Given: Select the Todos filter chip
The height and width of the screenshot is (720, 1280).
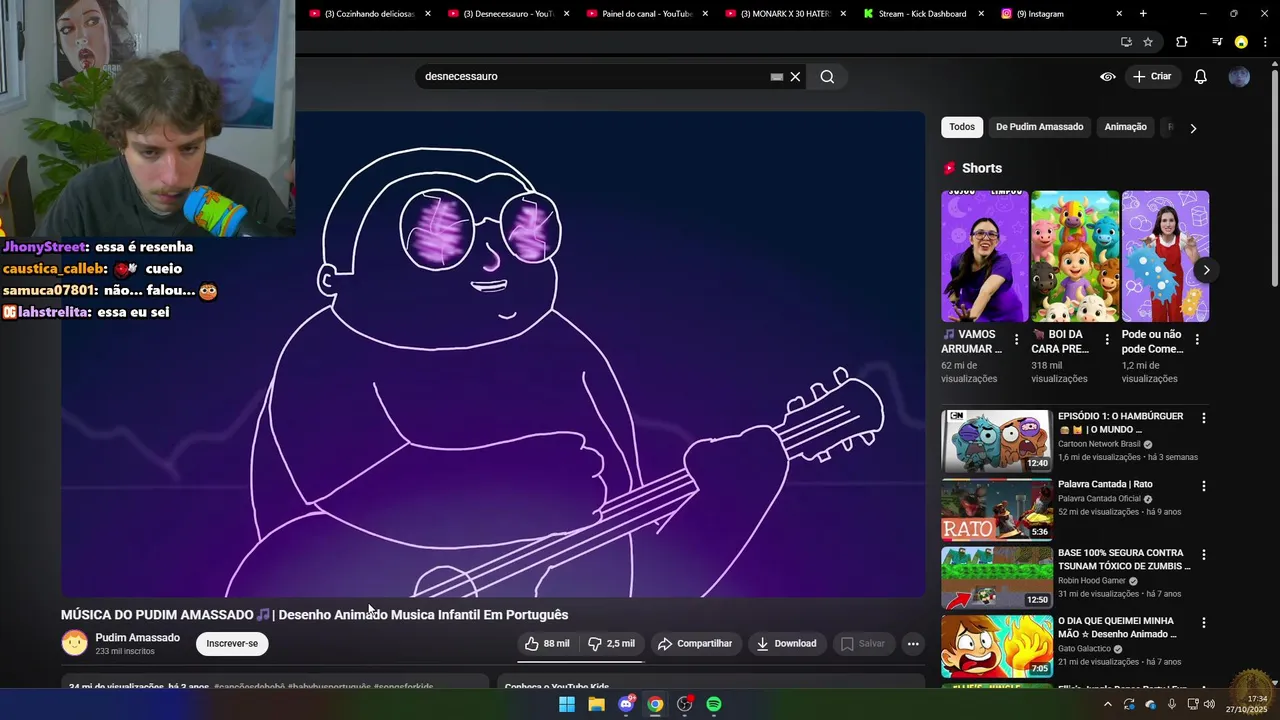Looking at the screenshot, I should pyautogui.click(x=962, y=127).
